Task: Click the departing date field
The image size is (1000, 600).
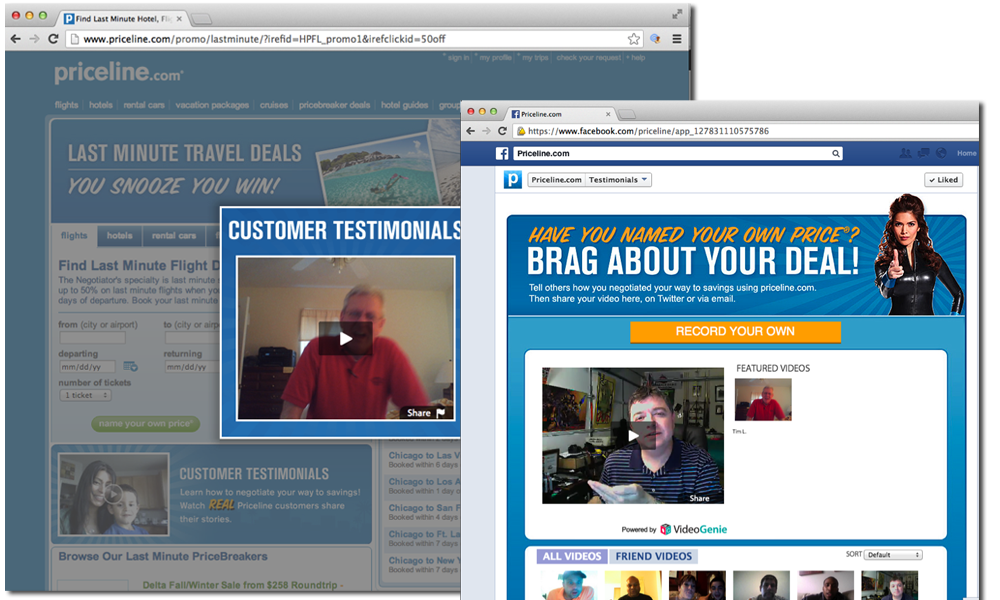Action: pos(87,367)
